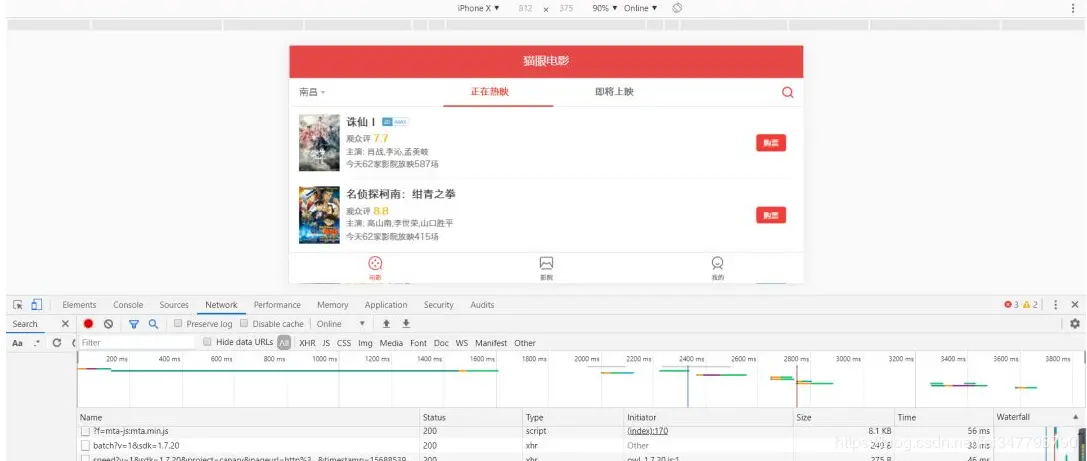Screen dimensions: 1087x461
Task: Open the Audits tab
Action: tap(482, 305)
